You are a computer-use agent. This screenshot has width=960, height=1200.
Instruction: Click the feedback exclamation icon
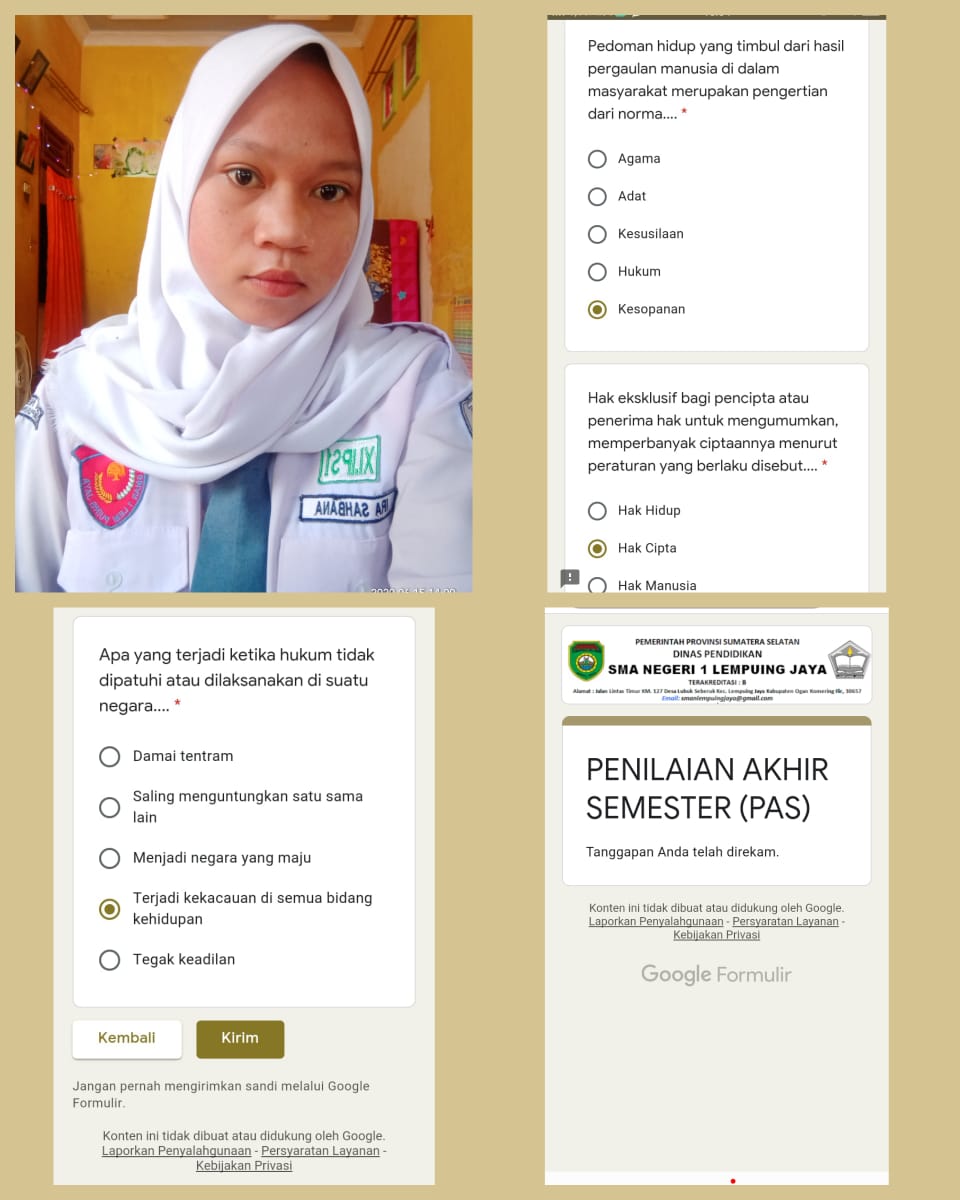[x=570, y=578]
